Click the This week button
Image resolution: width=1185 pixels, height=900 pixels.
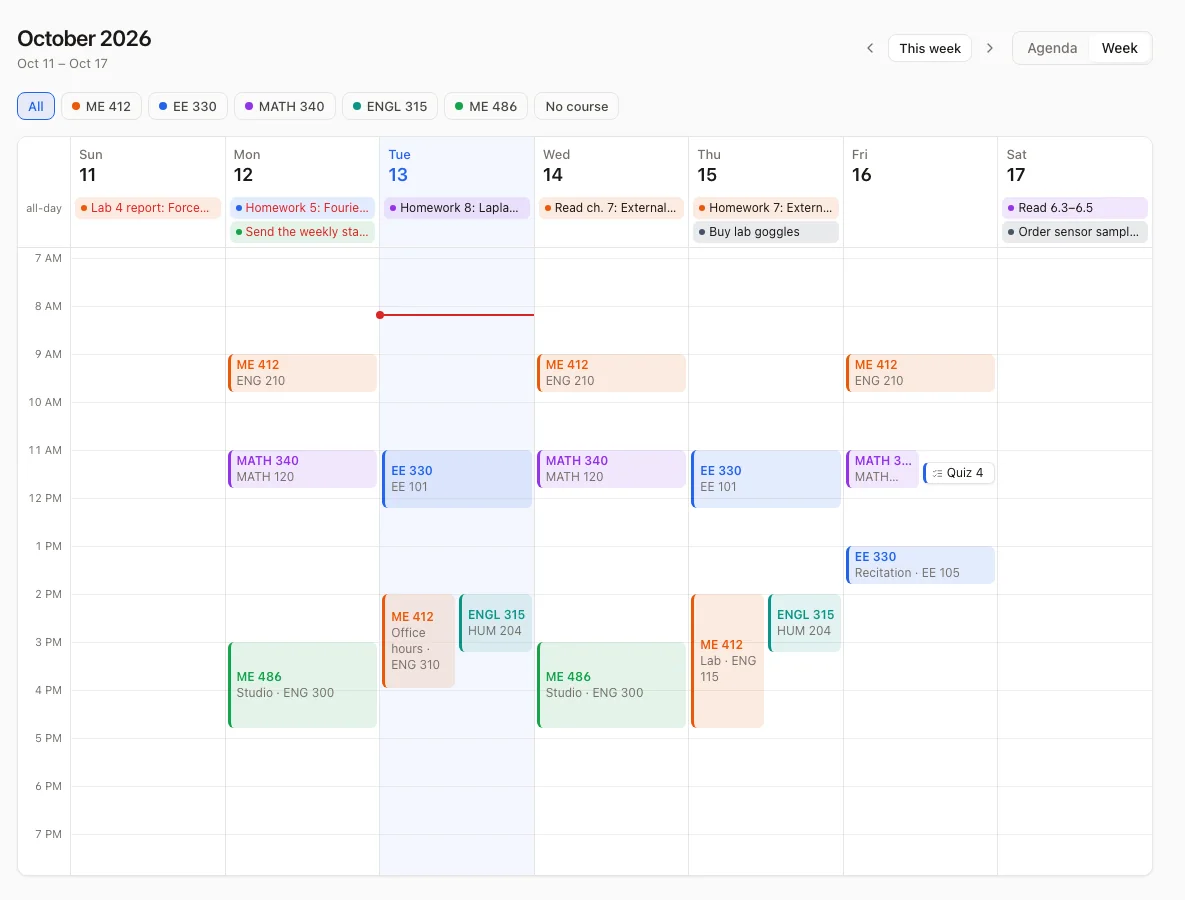tap(930, 48)
